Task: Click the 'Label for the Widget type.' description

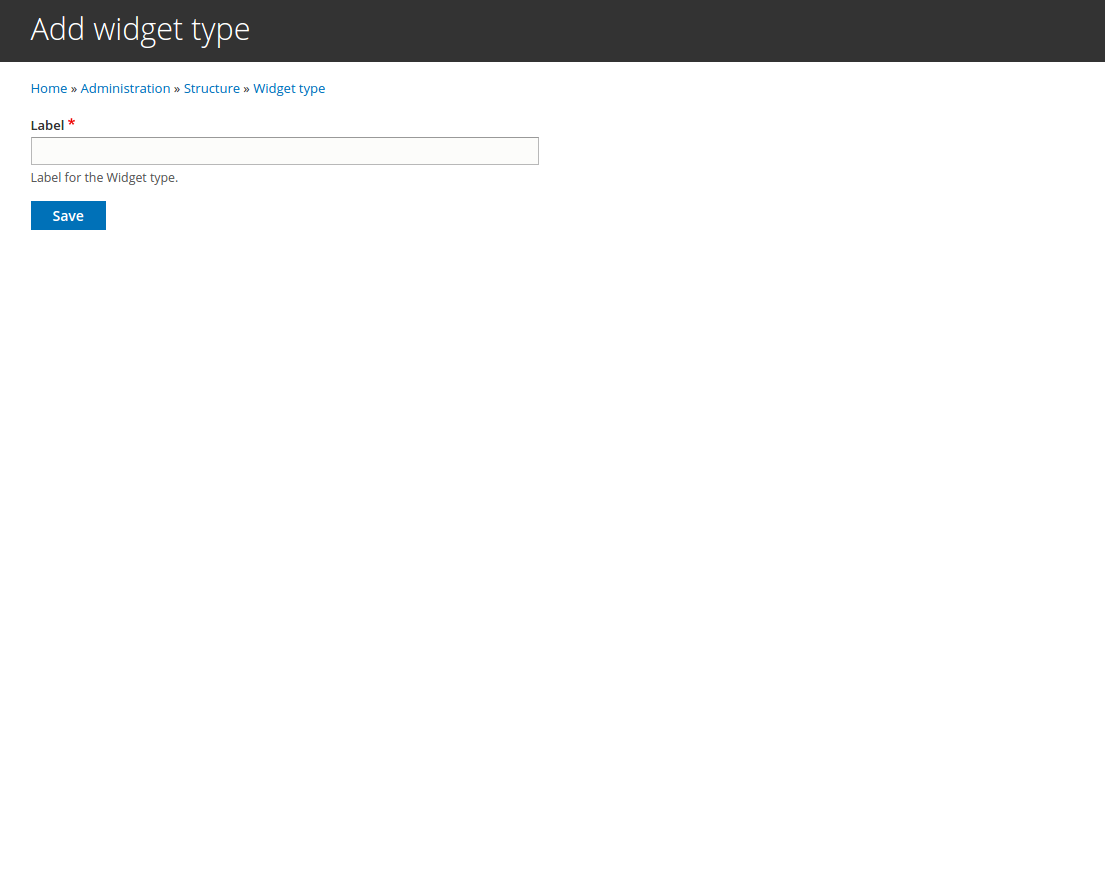Action: [104, 178]
